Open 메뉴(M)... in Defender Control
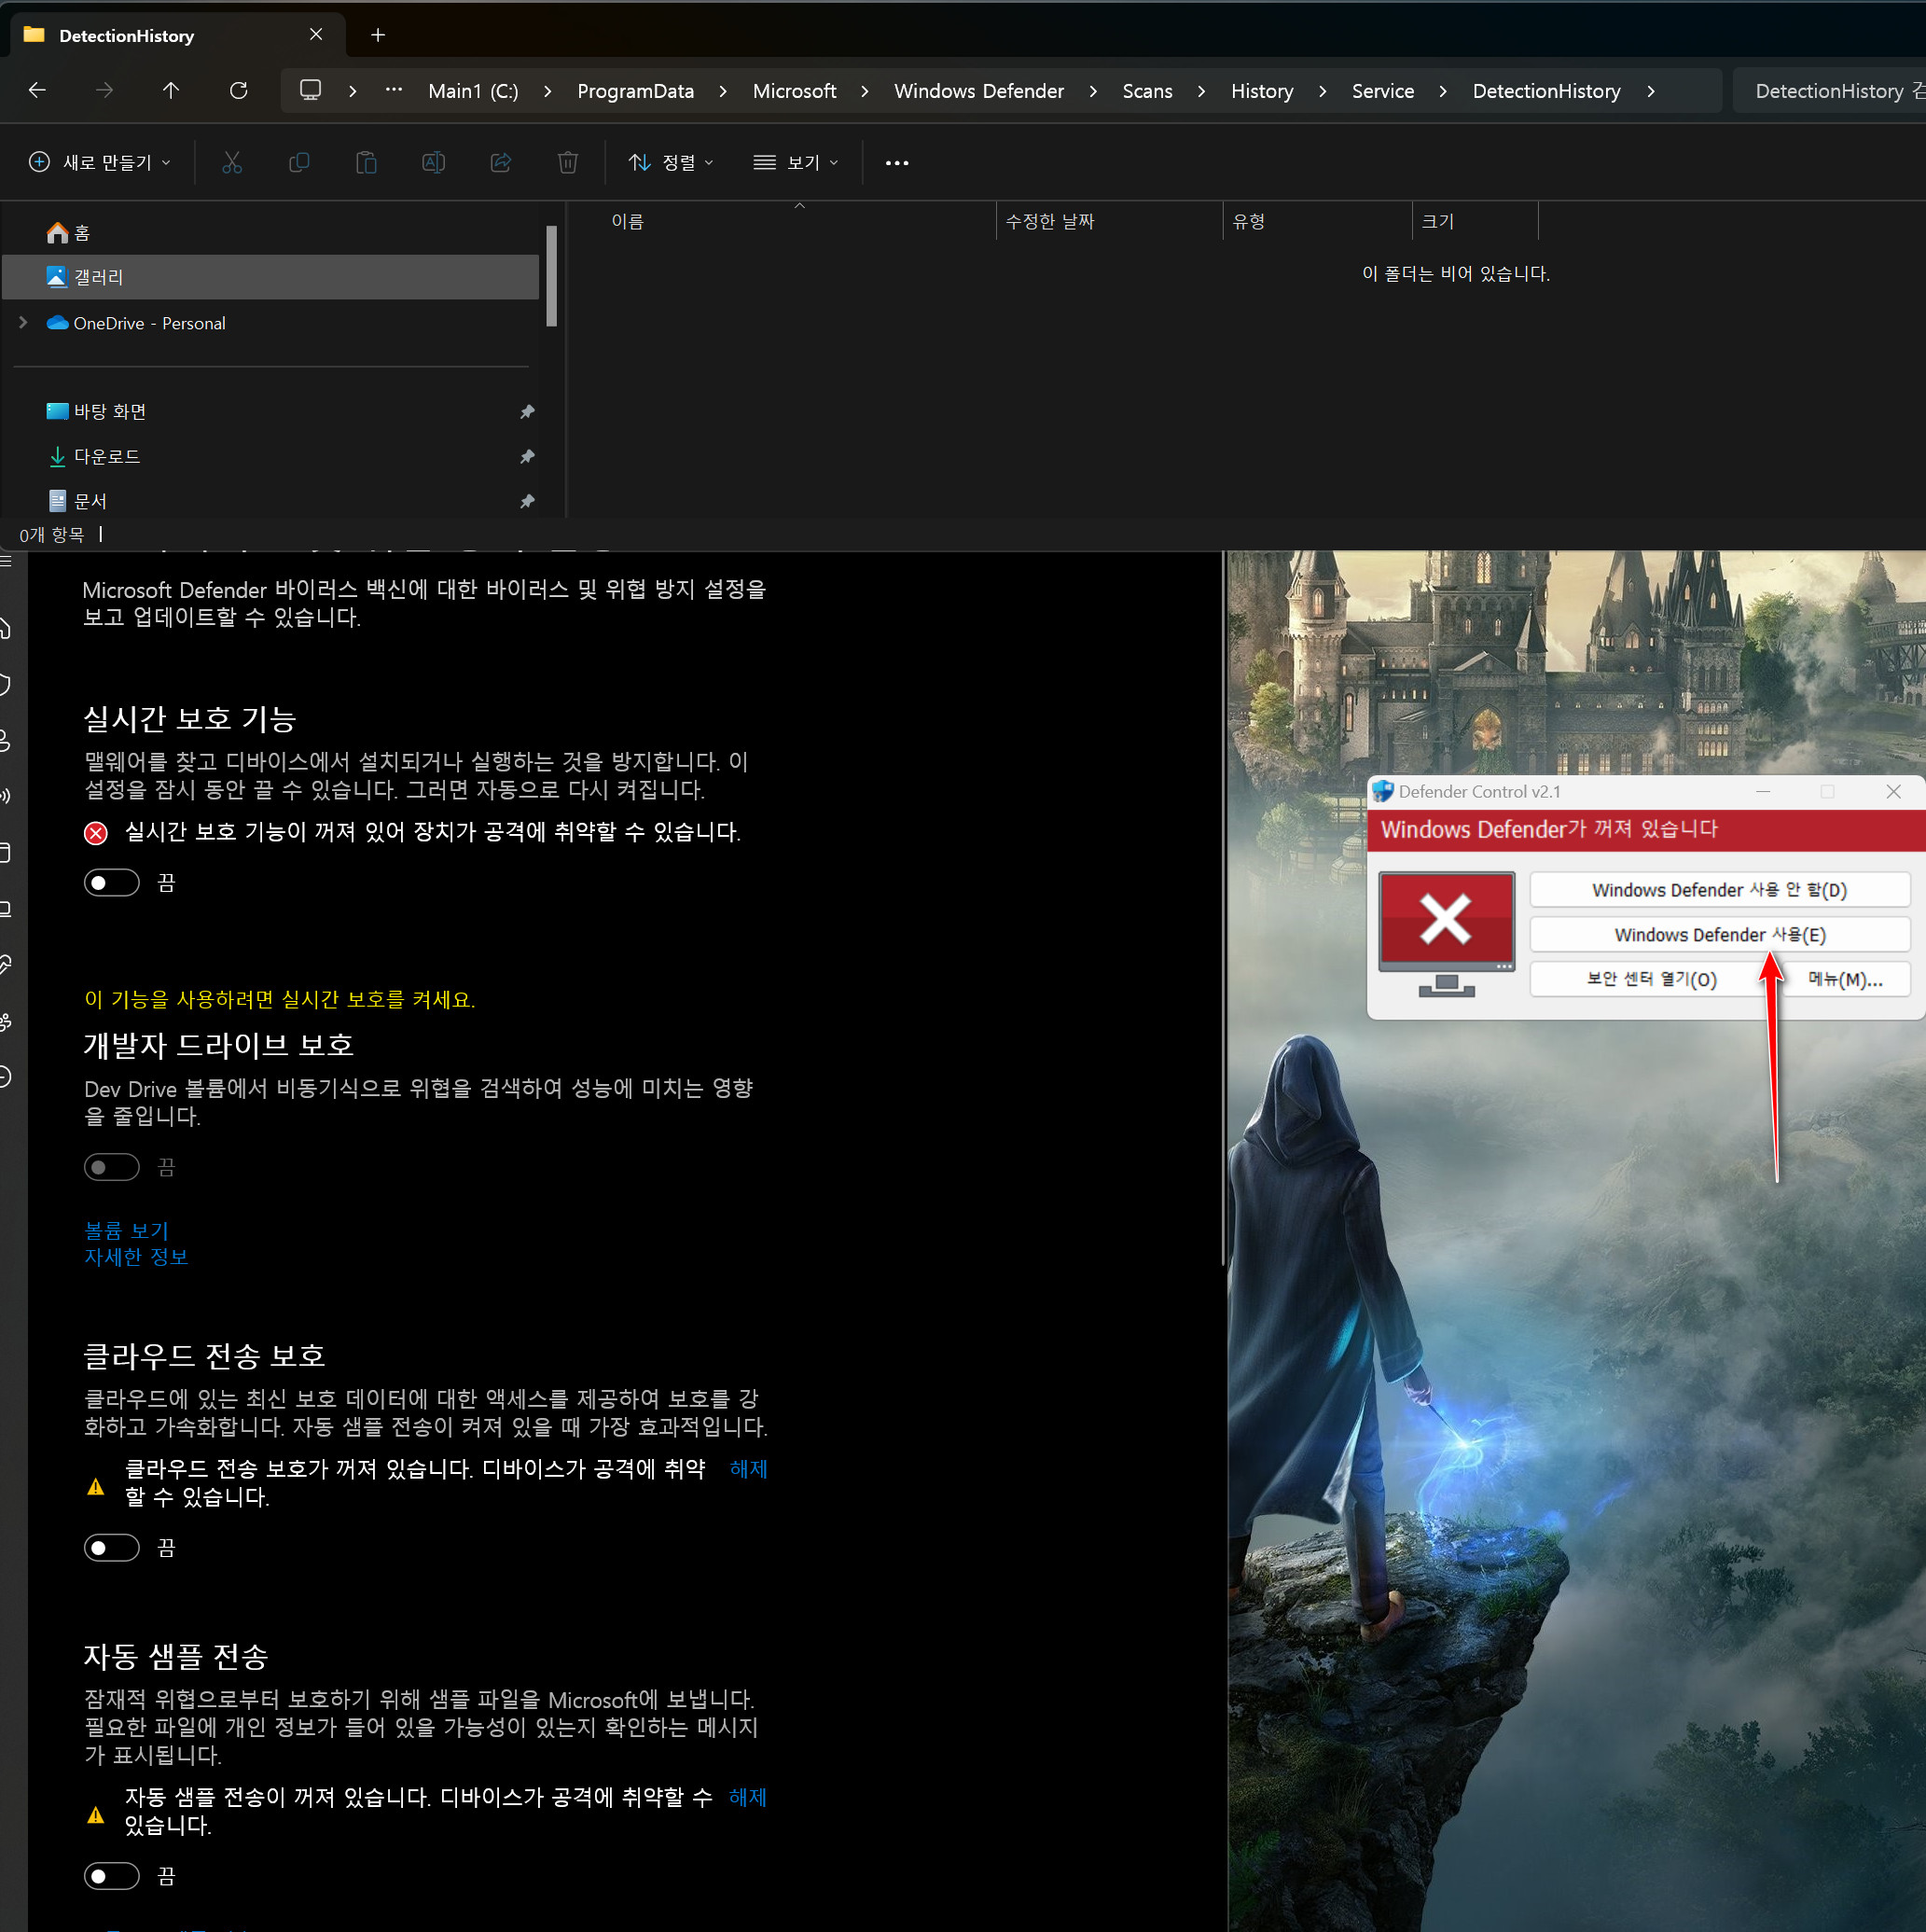This screenshot has height=1932, width=1926. [1845, 979]
